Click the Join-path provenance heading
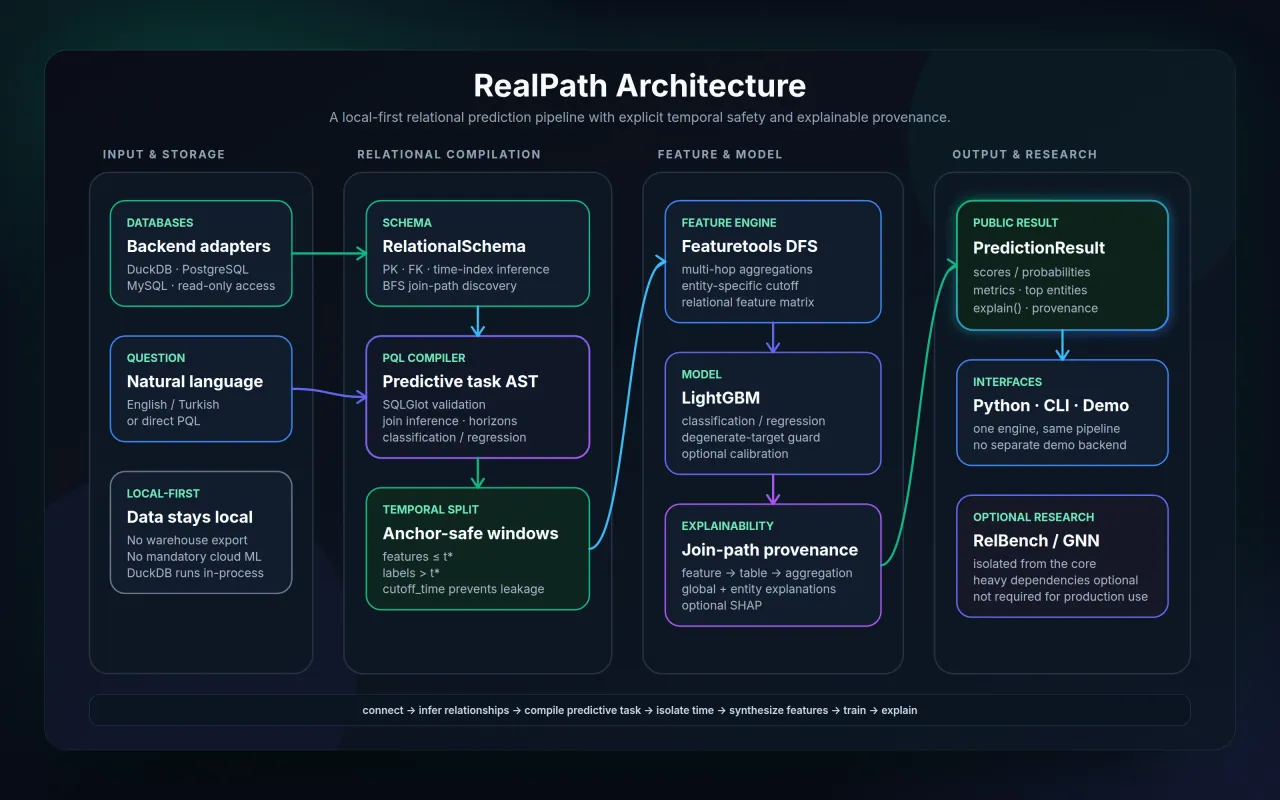Image resolution: width=1280 pixels, height=800 pixels. 770,549
